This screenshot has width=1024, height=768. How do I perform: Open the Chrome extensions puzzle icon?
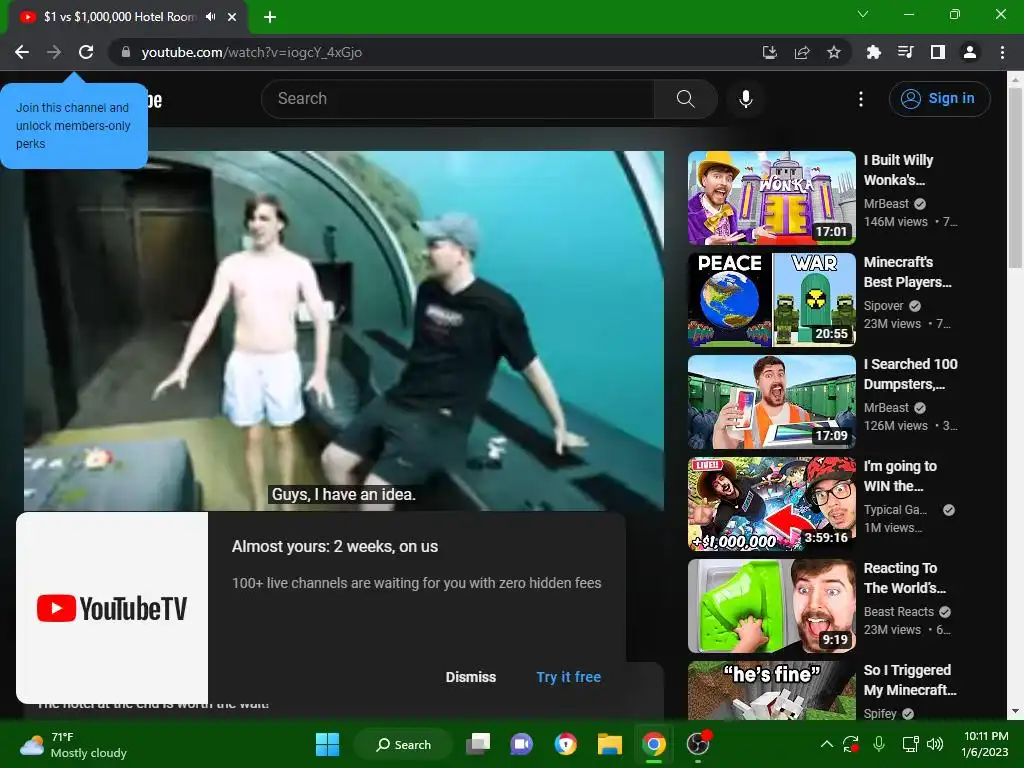click(873, 52)
